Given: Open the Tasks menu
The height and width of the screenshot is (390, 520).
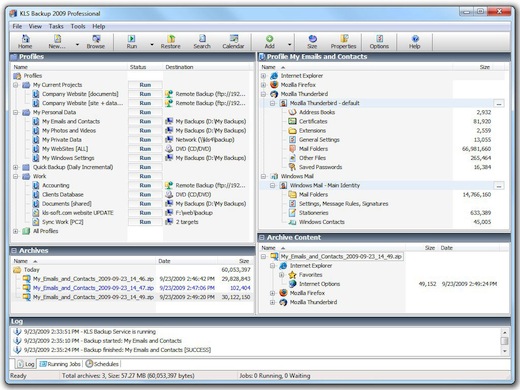Looking at the screenshot, I should [56, 26].
